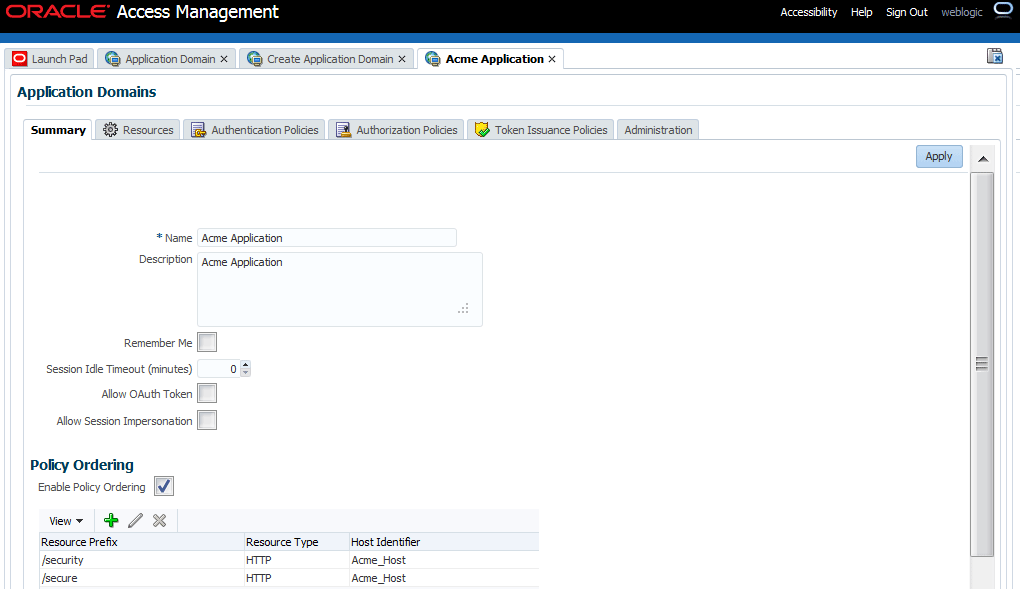Open the Help link
The image size is (1020, 589).
coord(861,12)
